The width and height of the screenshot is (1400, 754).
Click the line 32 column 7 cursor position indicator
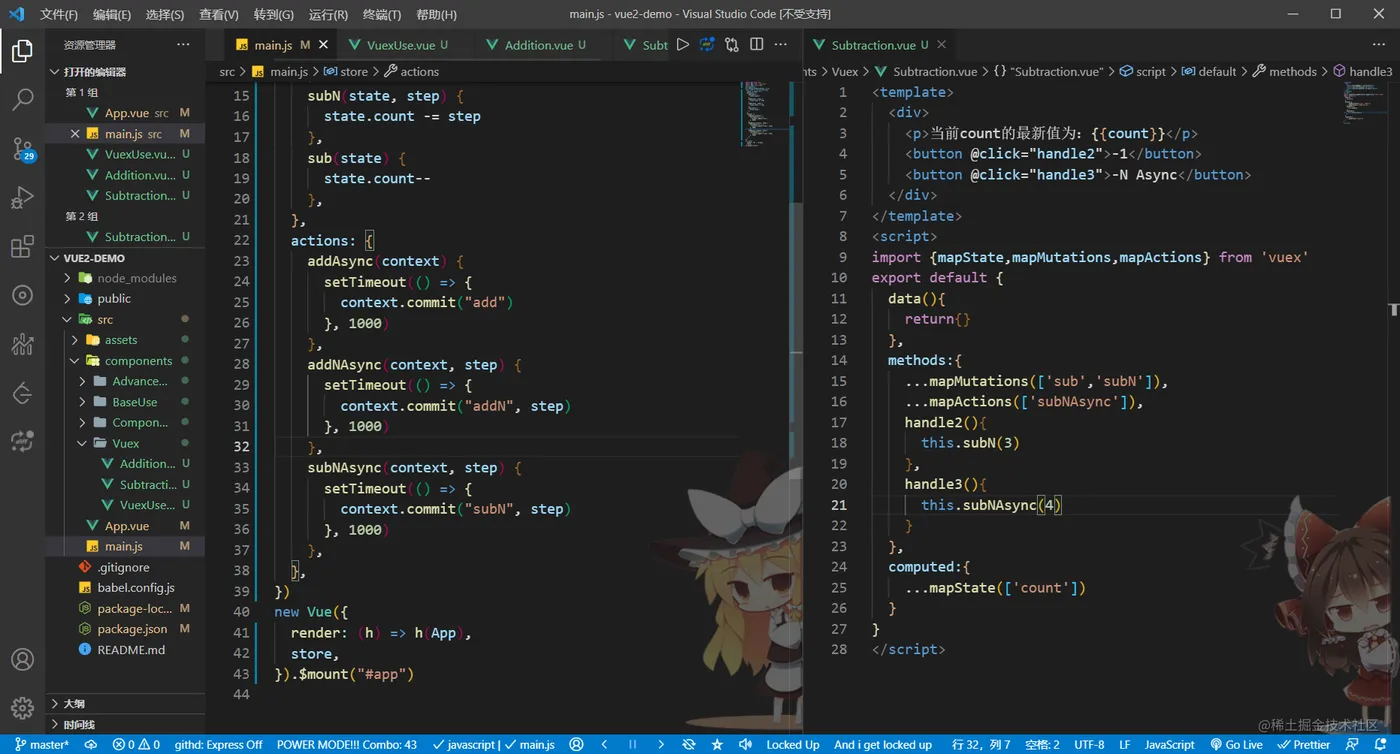tap(980, 744)
